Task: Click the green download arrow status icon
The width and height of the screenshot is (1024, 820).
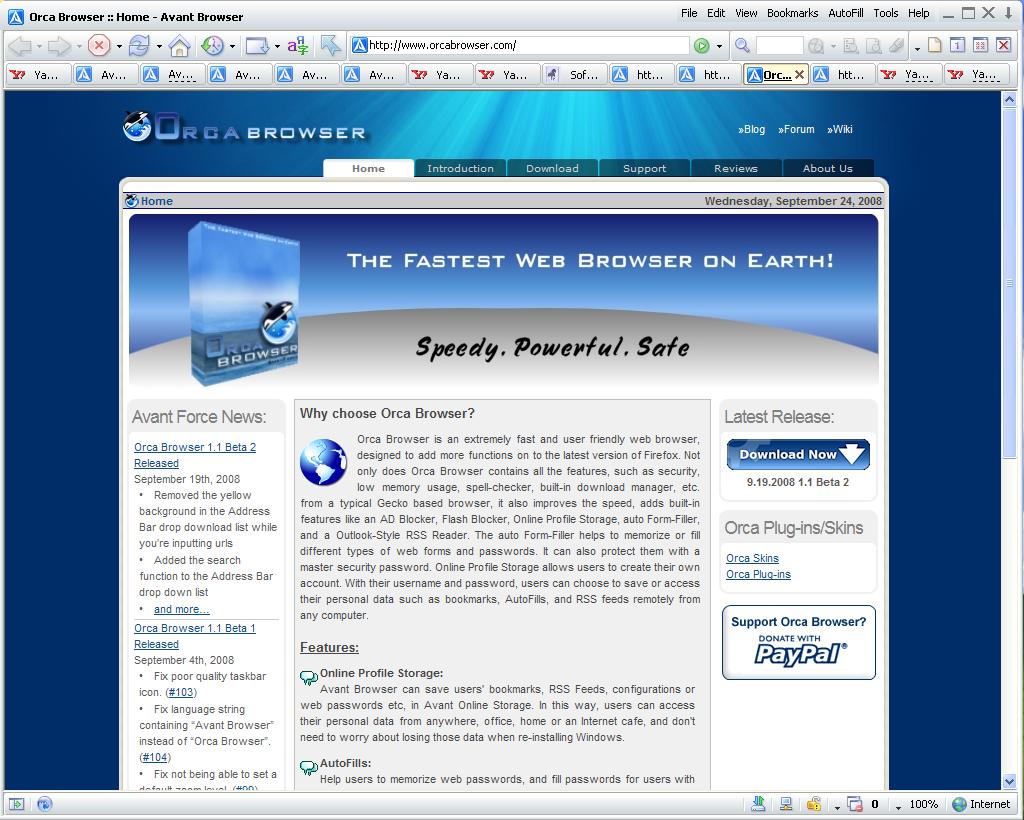Action: point(759,804)
